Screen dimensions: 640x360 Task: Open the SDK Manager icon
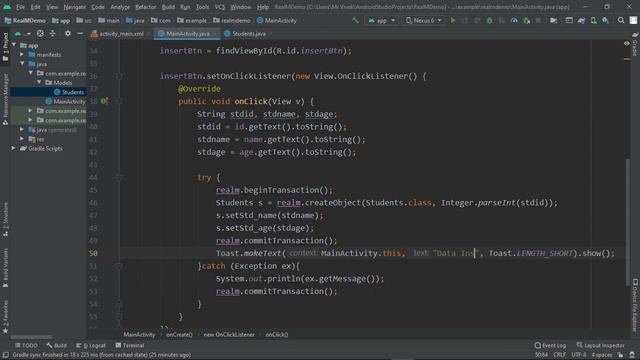click(606, 20)
